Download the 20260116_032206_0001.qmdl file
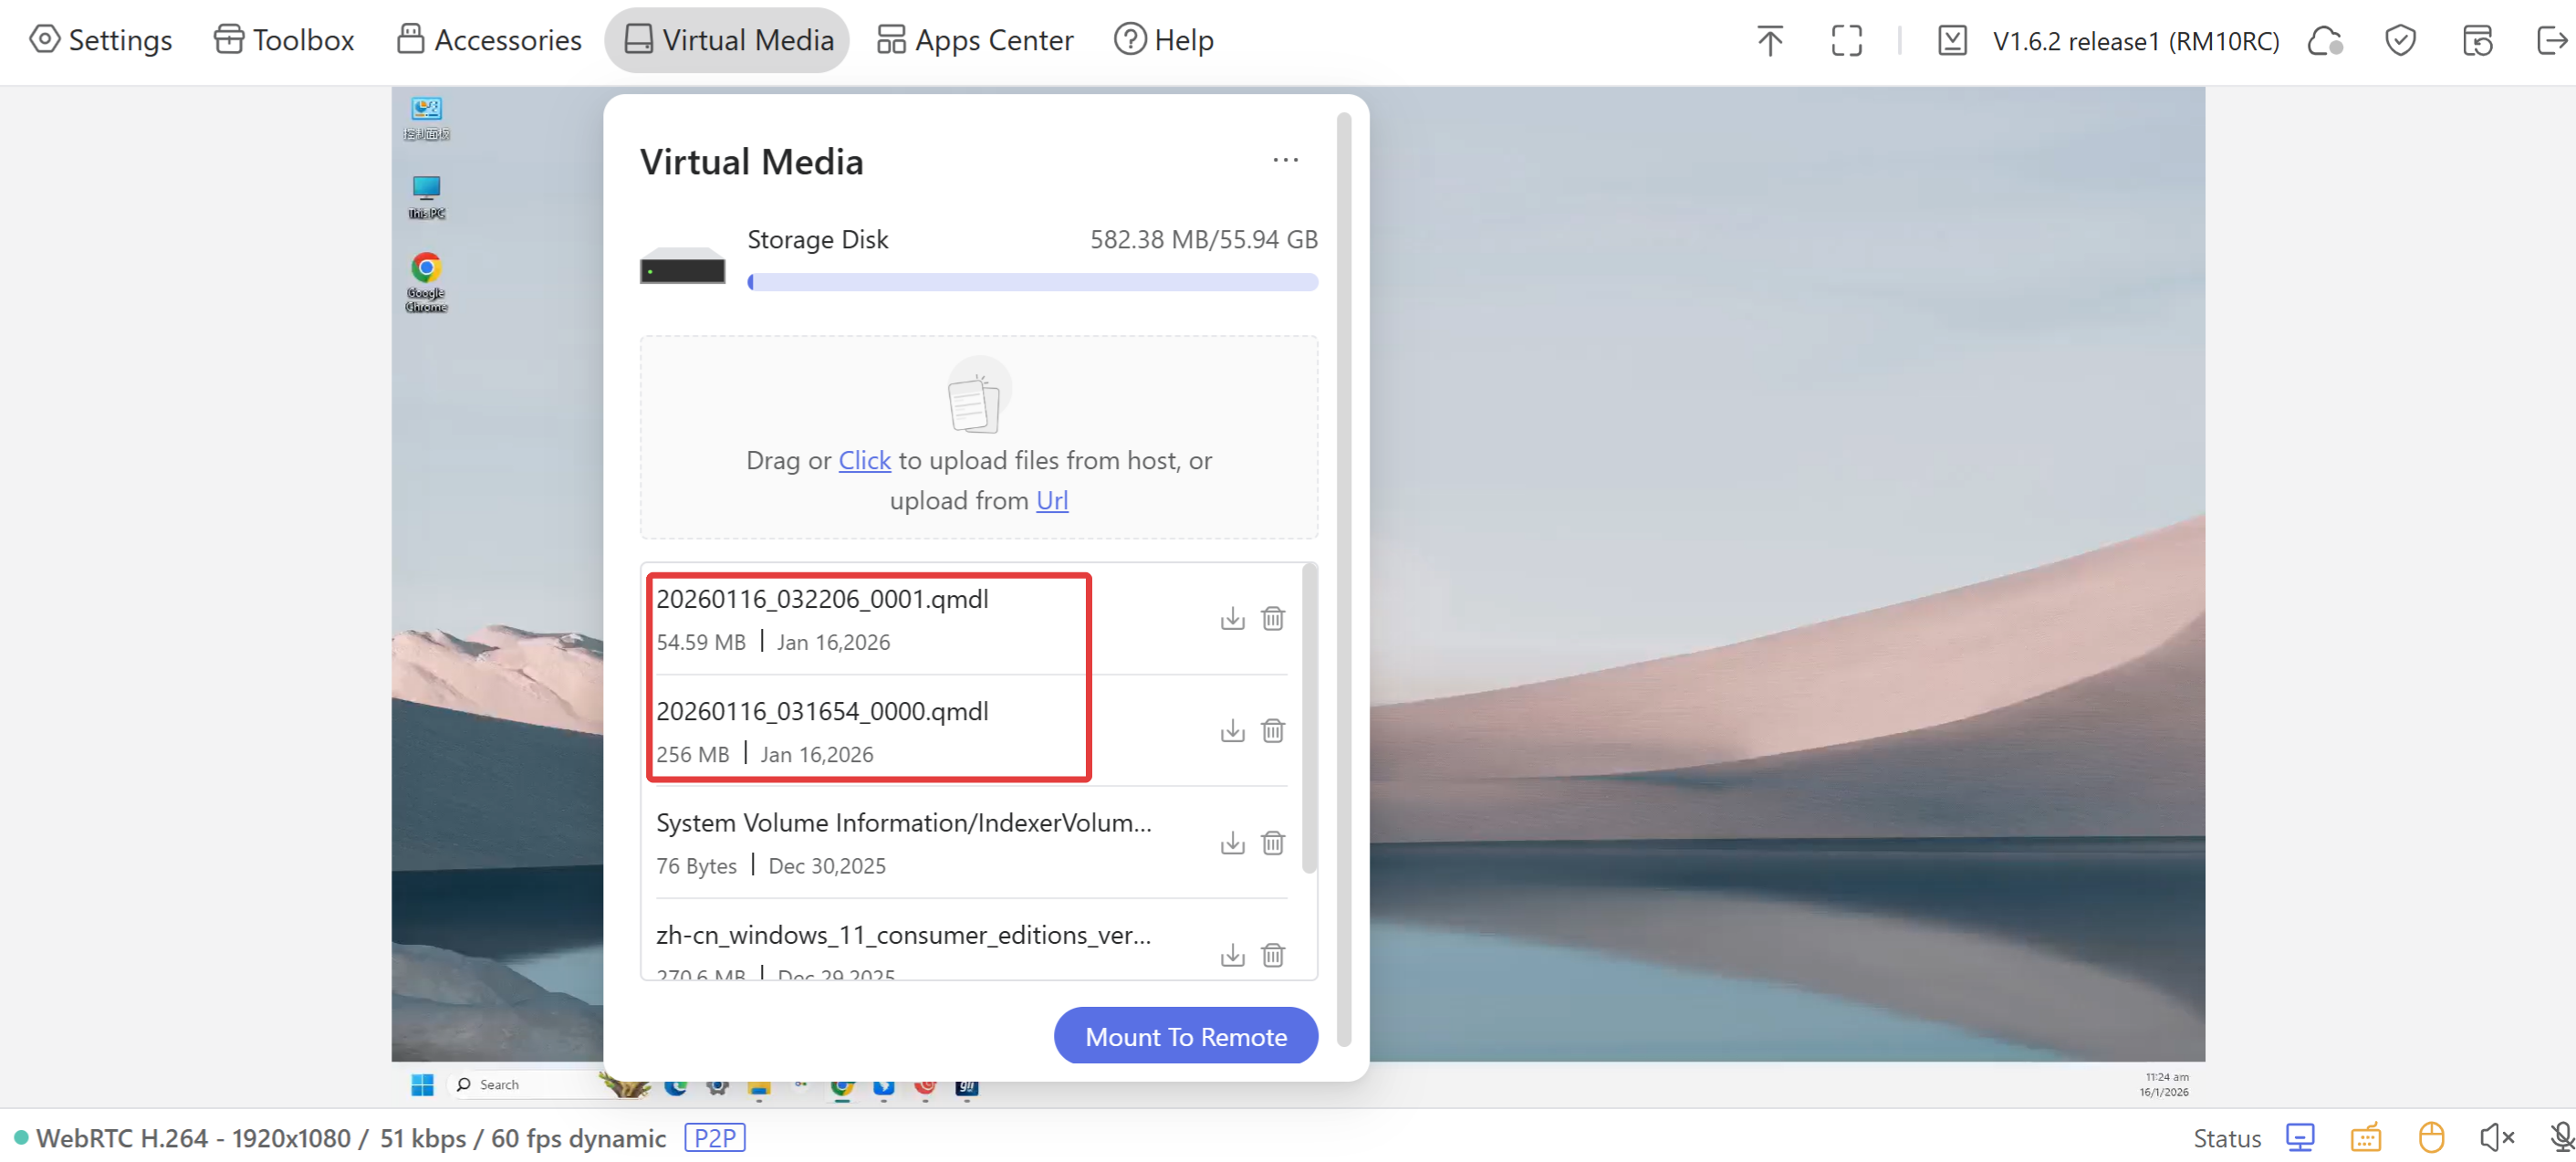The width and height of the screenshot is (2576, 1162). tap(1232, 619)
